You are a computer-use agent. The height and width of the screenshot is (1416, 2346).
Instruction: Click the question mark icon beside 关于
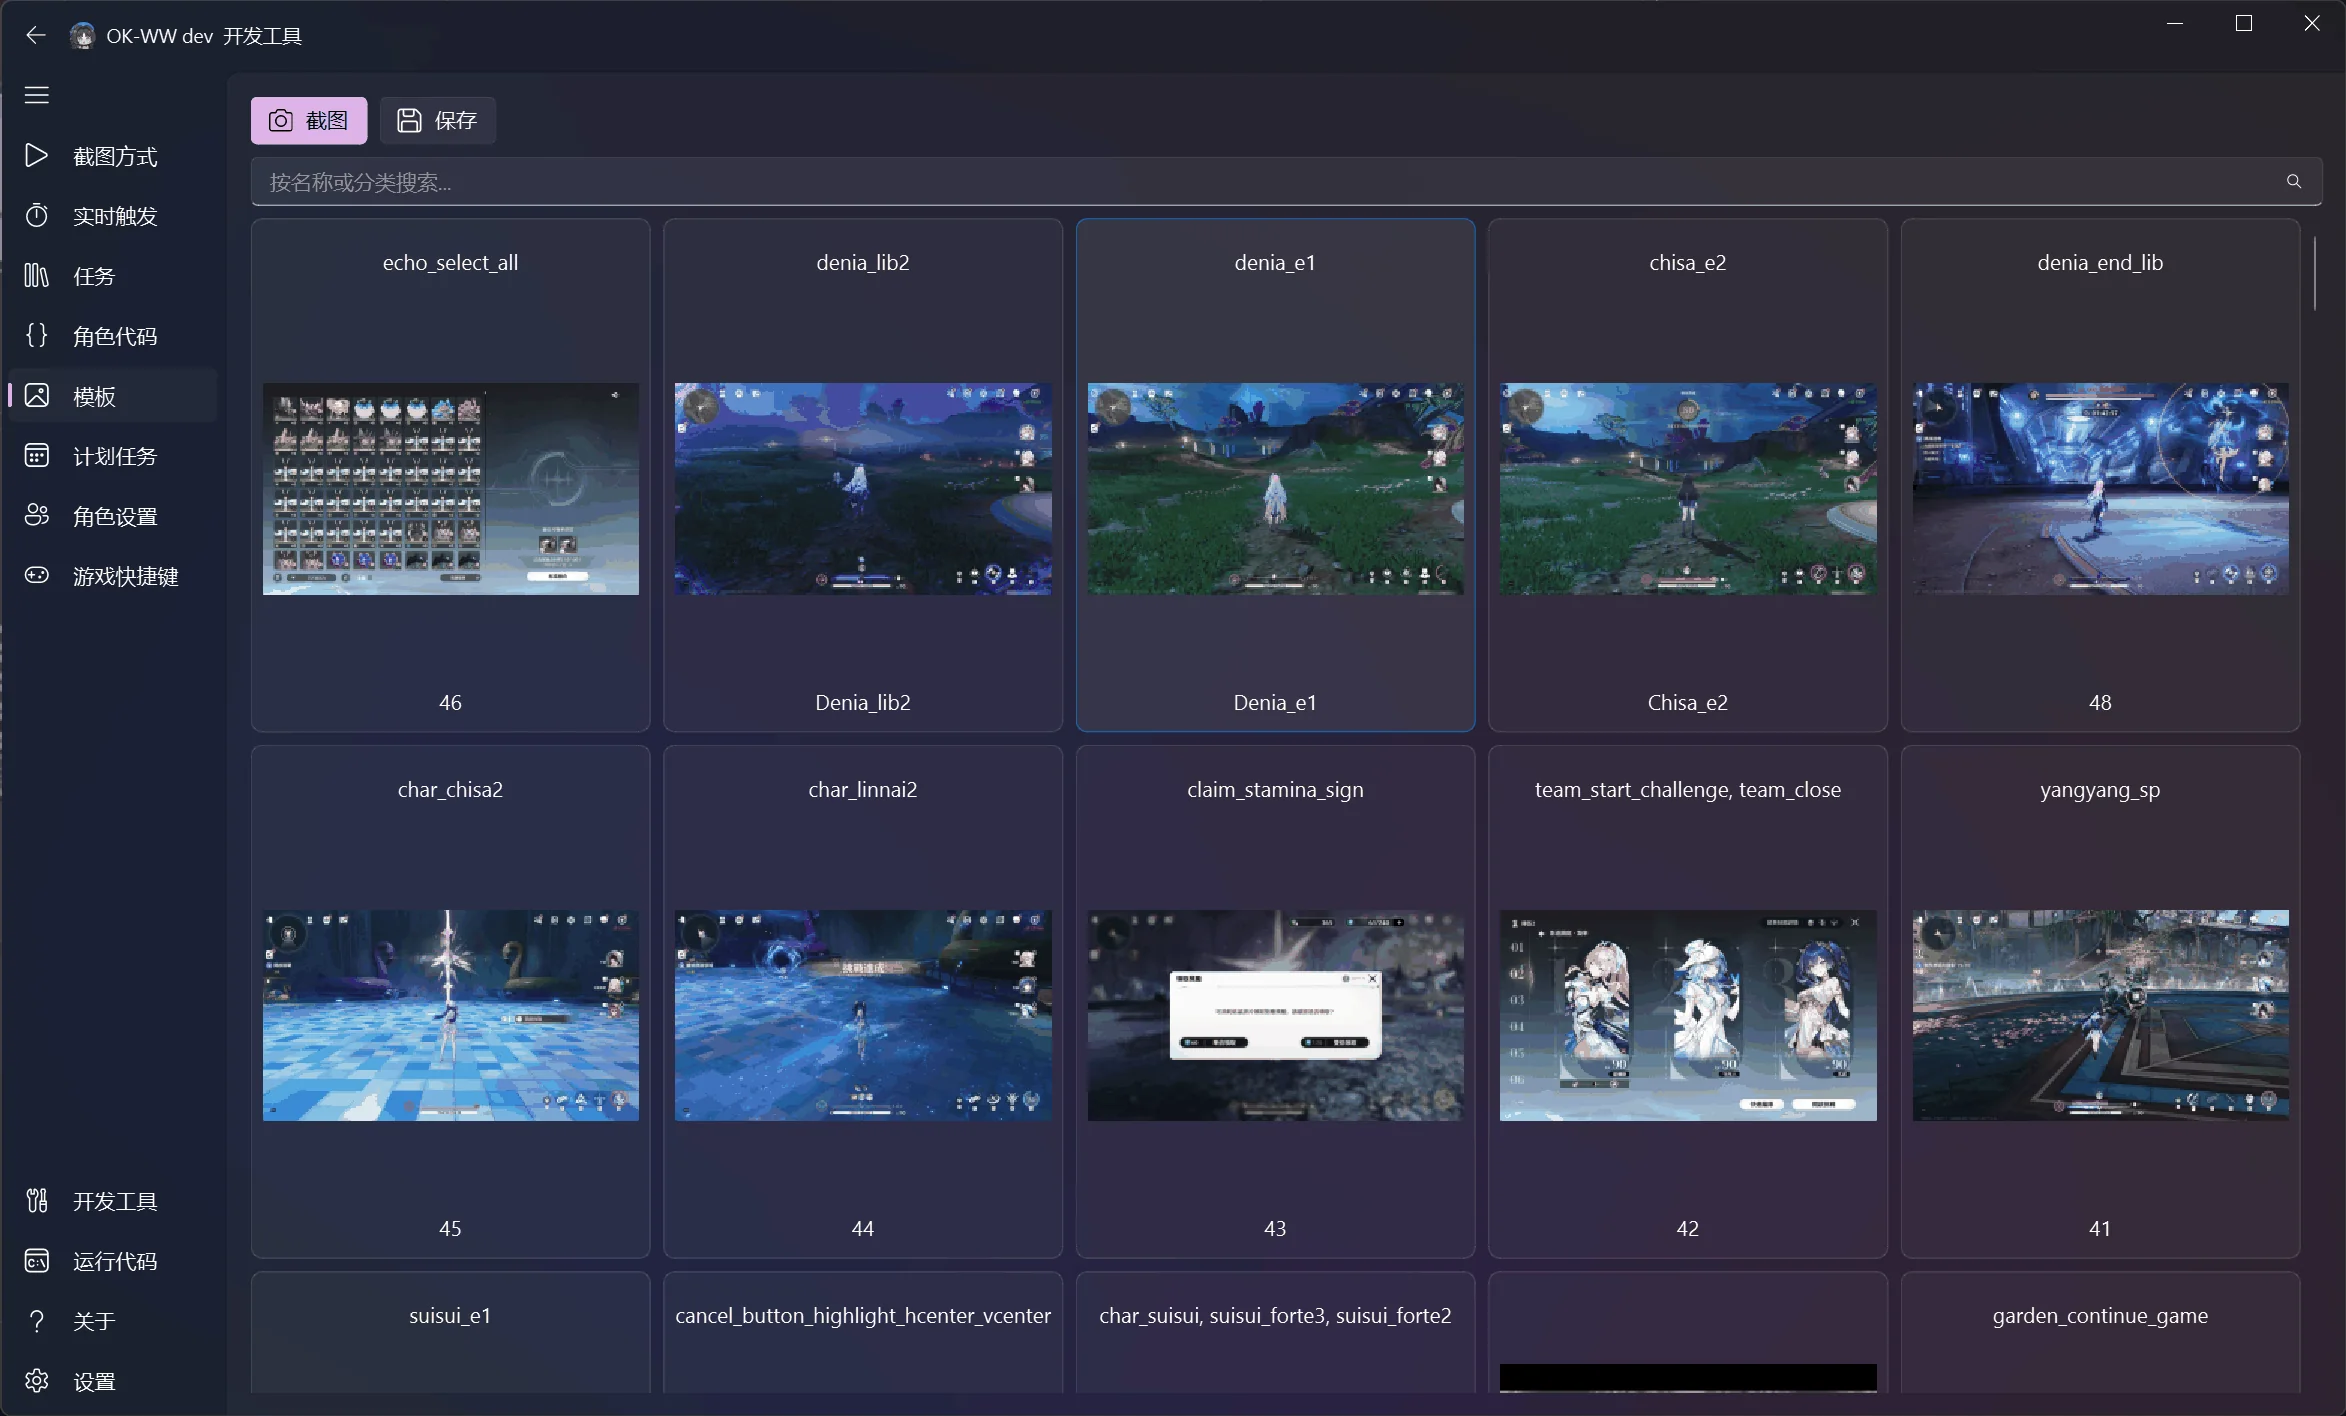[37, 1321]
